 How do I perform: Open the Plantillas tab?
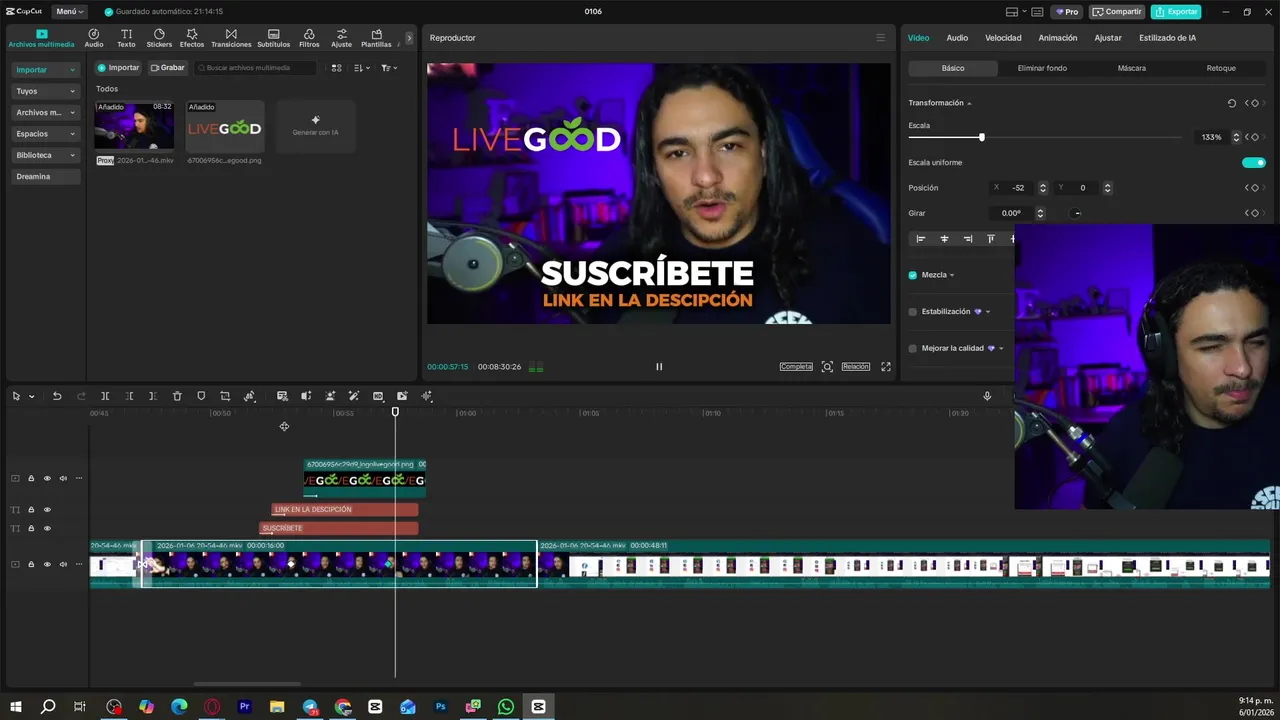click(x=376, y=38)
